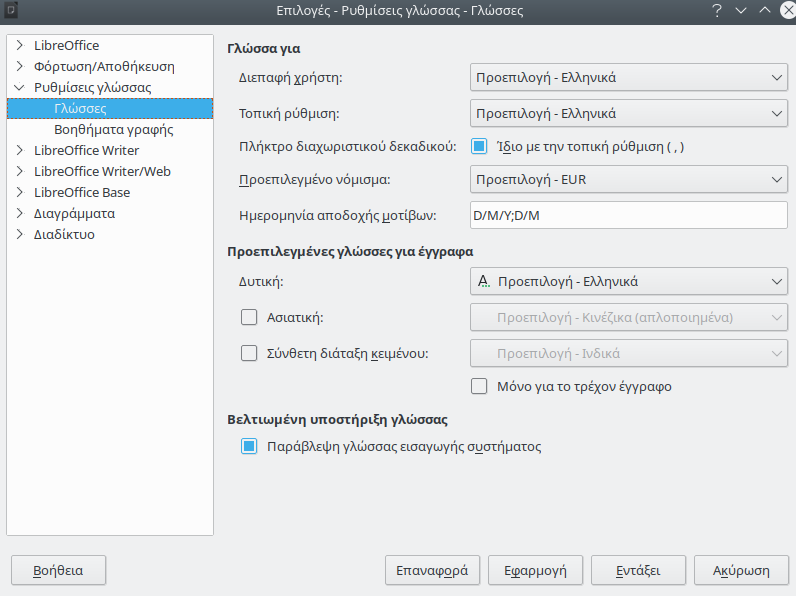Select Γλώσσες in the options tree
Screen dimensions: 796x596
tap(110, 108)
